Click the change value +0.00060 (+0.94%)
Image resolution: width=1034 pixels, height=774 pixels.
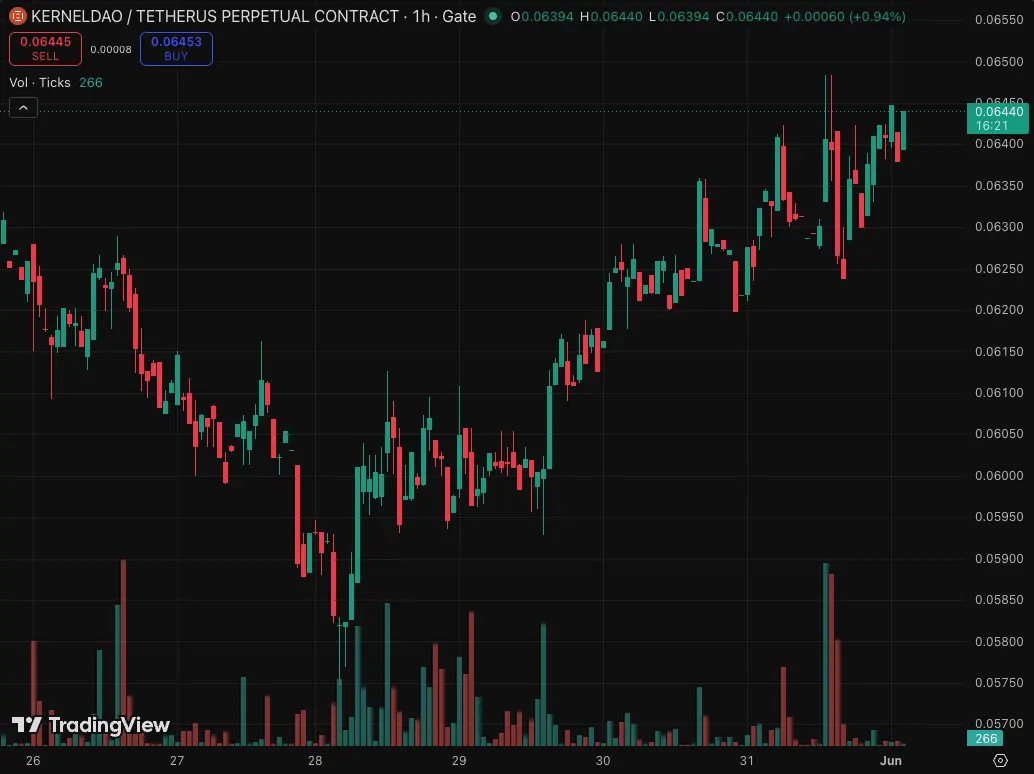tap(845, 16)
